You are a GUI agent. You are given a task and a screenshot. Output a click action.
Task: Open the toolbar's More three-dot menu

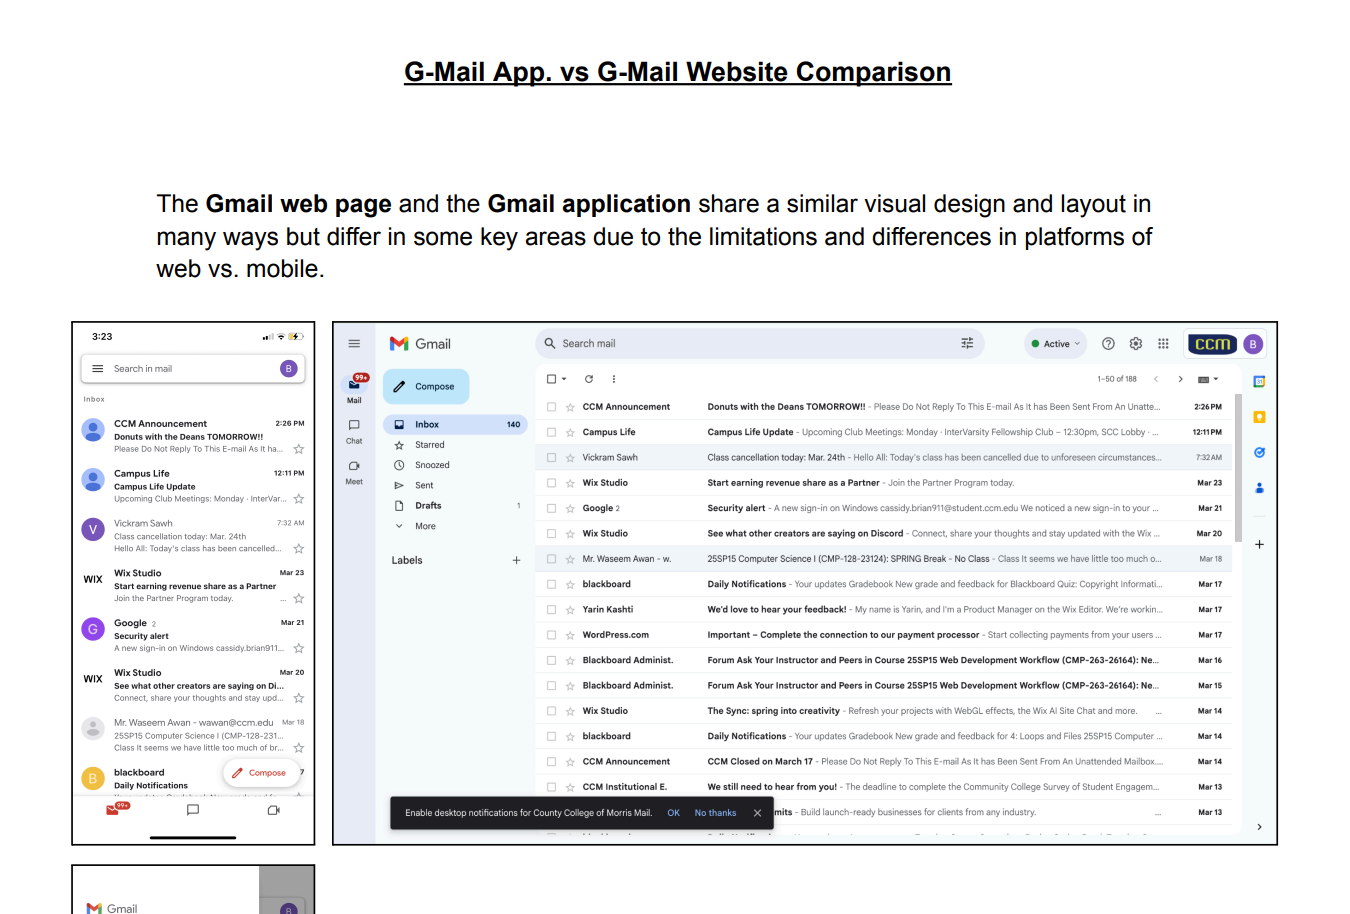coord(614,379)
